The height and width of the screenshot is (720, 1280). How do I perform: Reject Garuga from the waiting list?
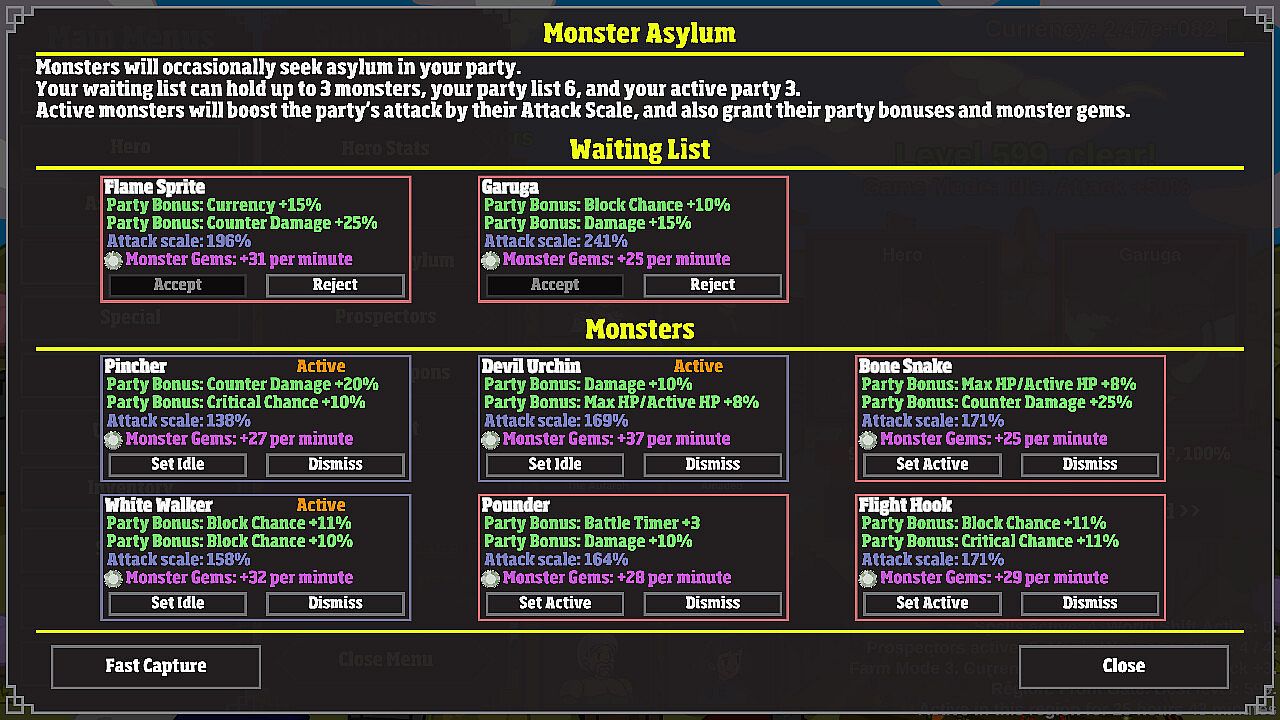pyautogui.click(x=712, y=286)
